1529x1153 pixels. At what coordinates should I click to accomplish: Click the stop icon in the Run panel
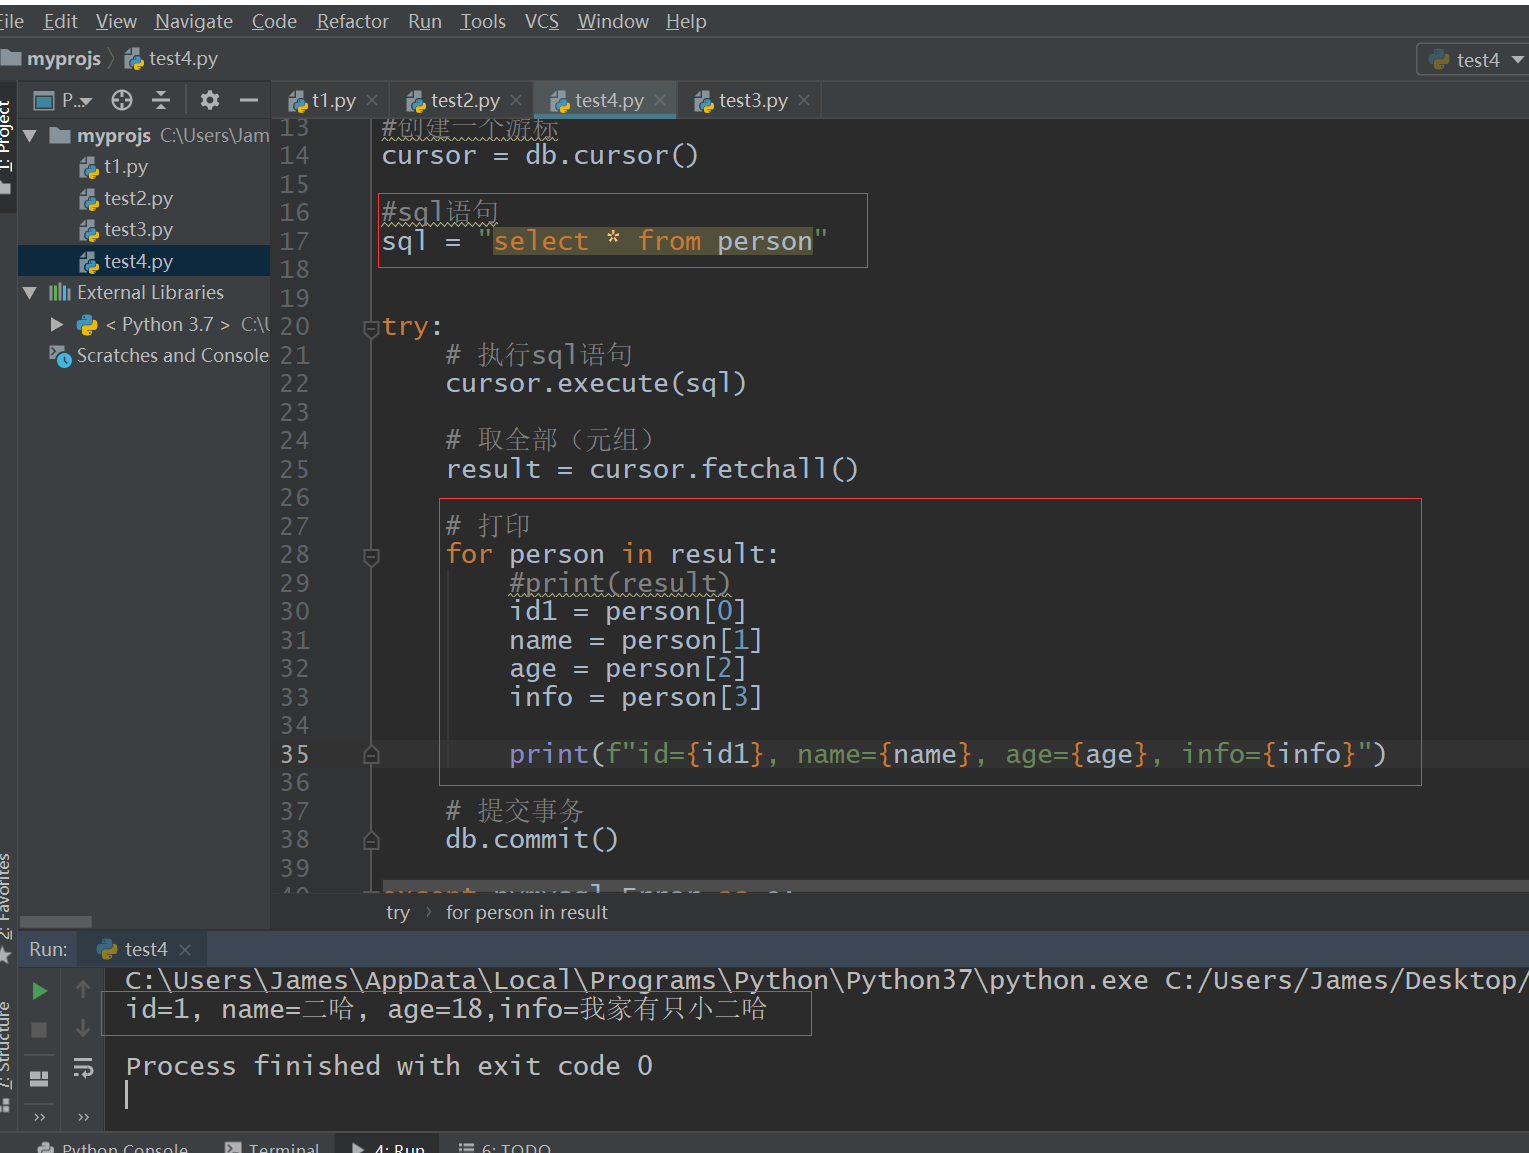click(x=38, y=1029)
